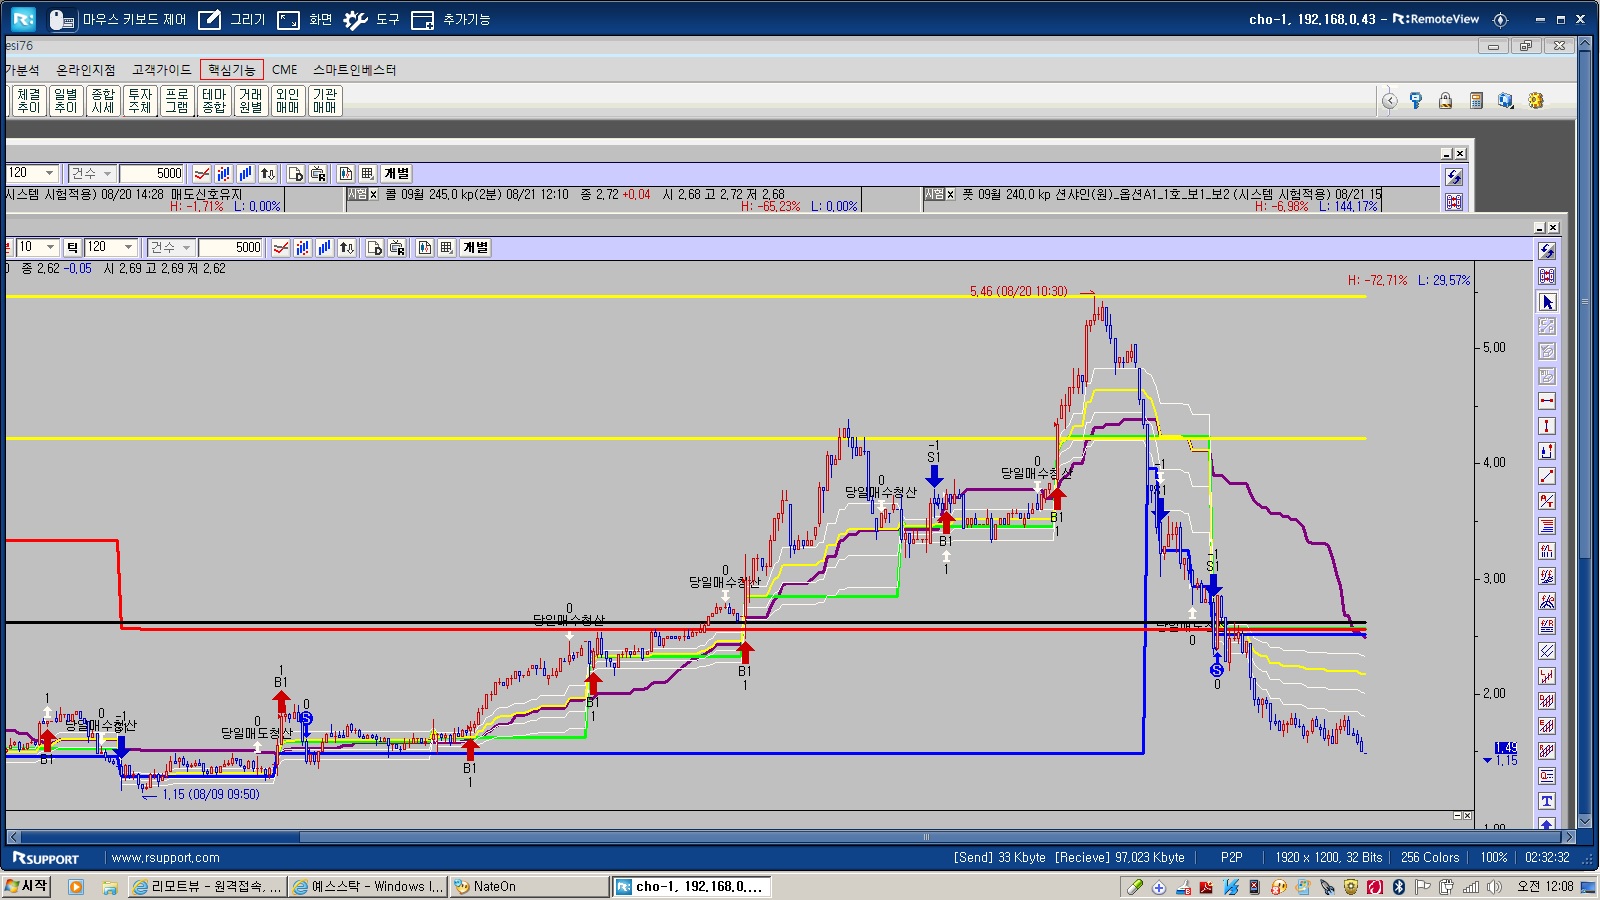Open the CME menu
The width and height of the screenshot is (1600, 900).
pos(285,69)
